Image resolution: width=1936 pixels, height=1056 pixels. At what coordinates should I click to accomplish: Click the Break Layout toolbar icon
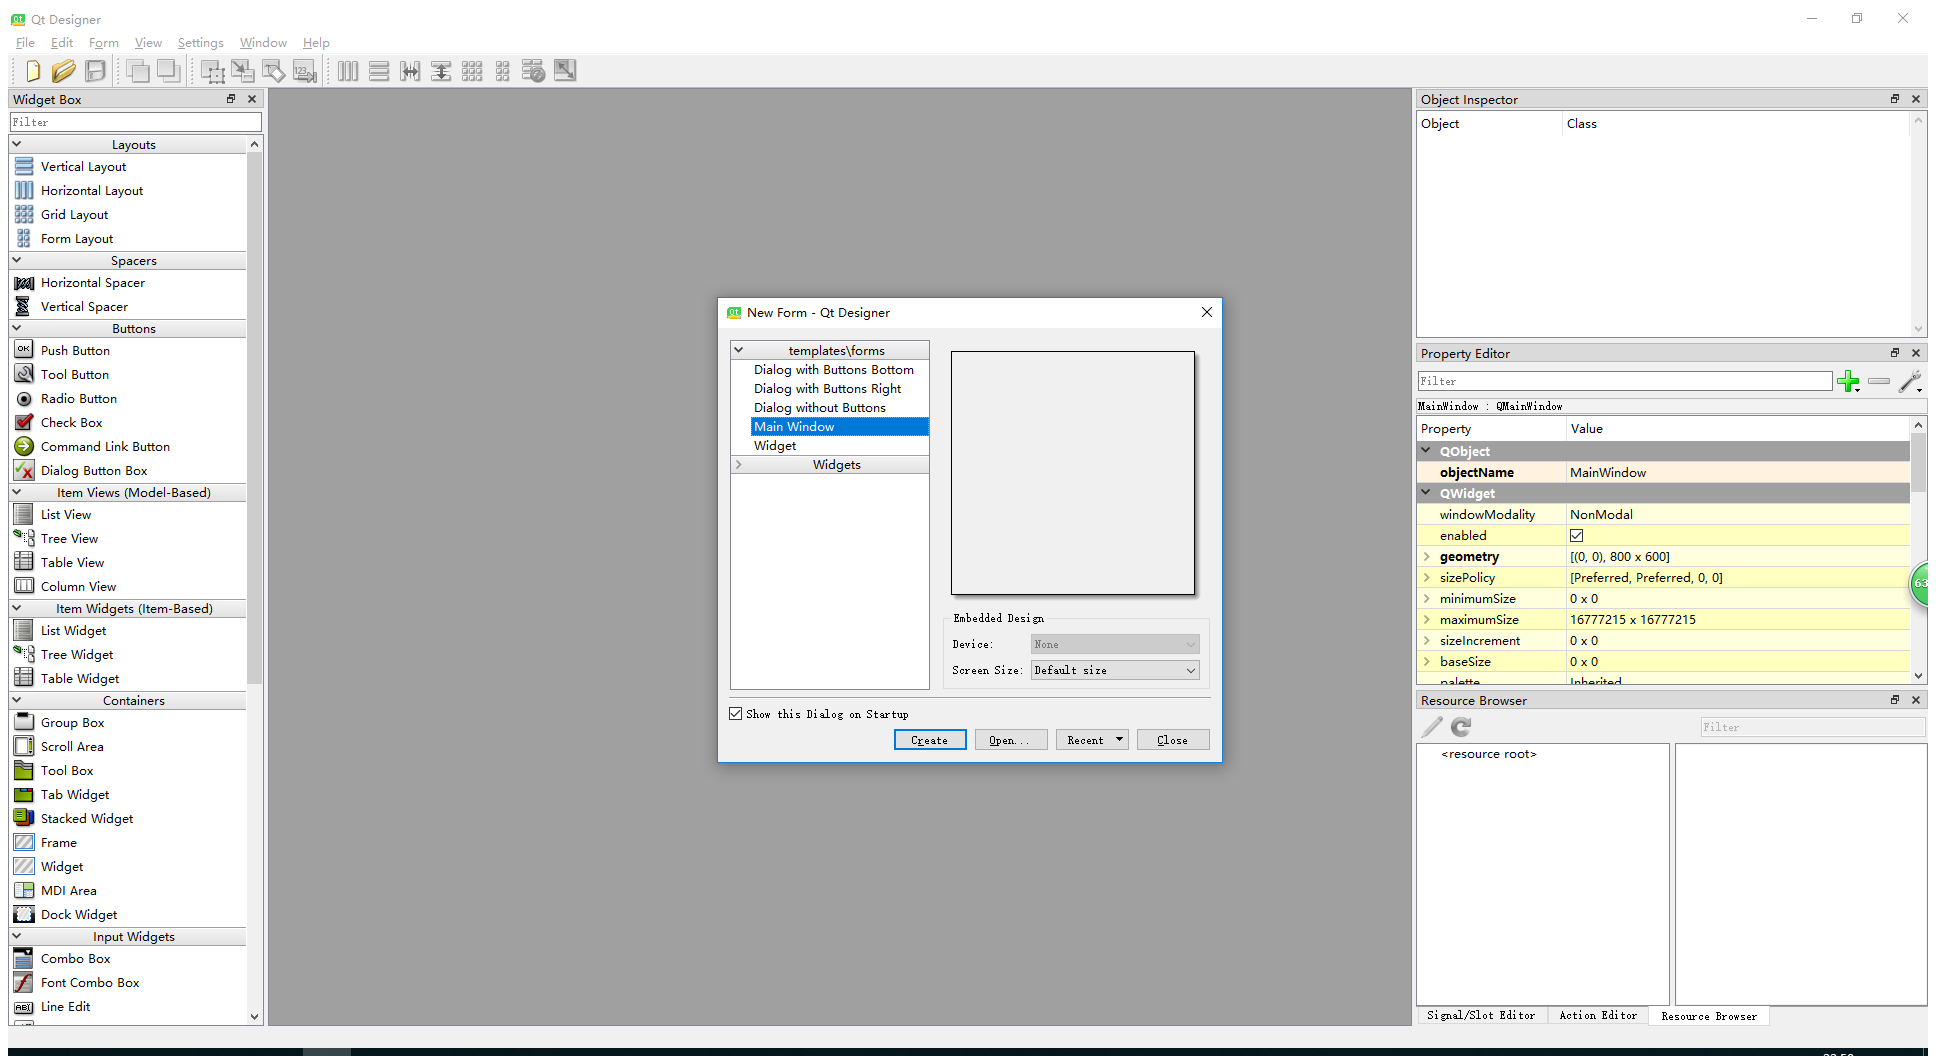tap(532, 71)
